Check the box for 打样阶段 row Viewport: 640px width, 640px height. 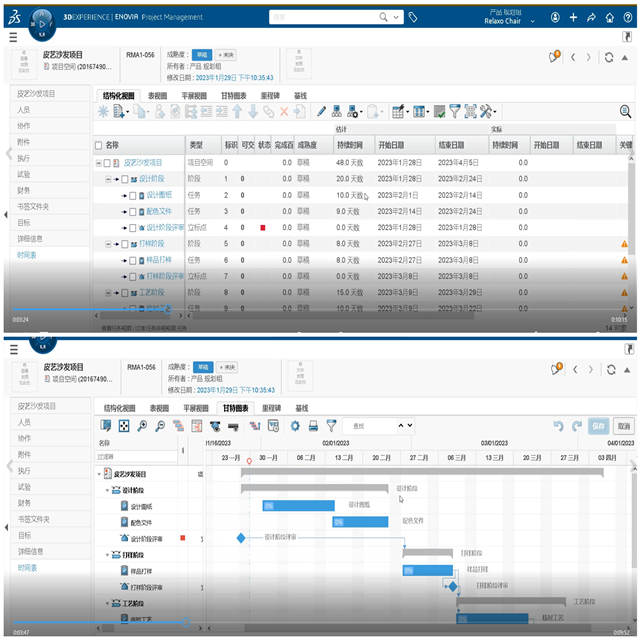point(124,244)
